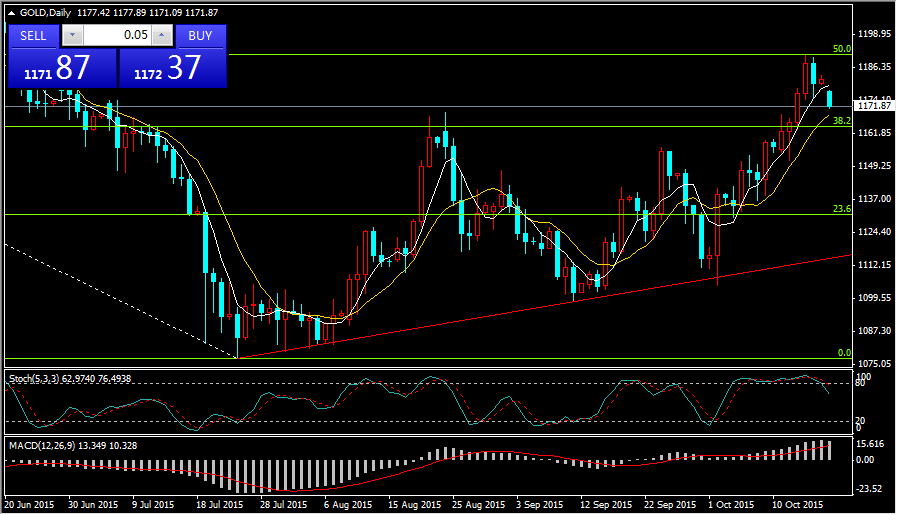Click the 1 Oct 2015 date label

pyautogui.click(x=731, y=505)
